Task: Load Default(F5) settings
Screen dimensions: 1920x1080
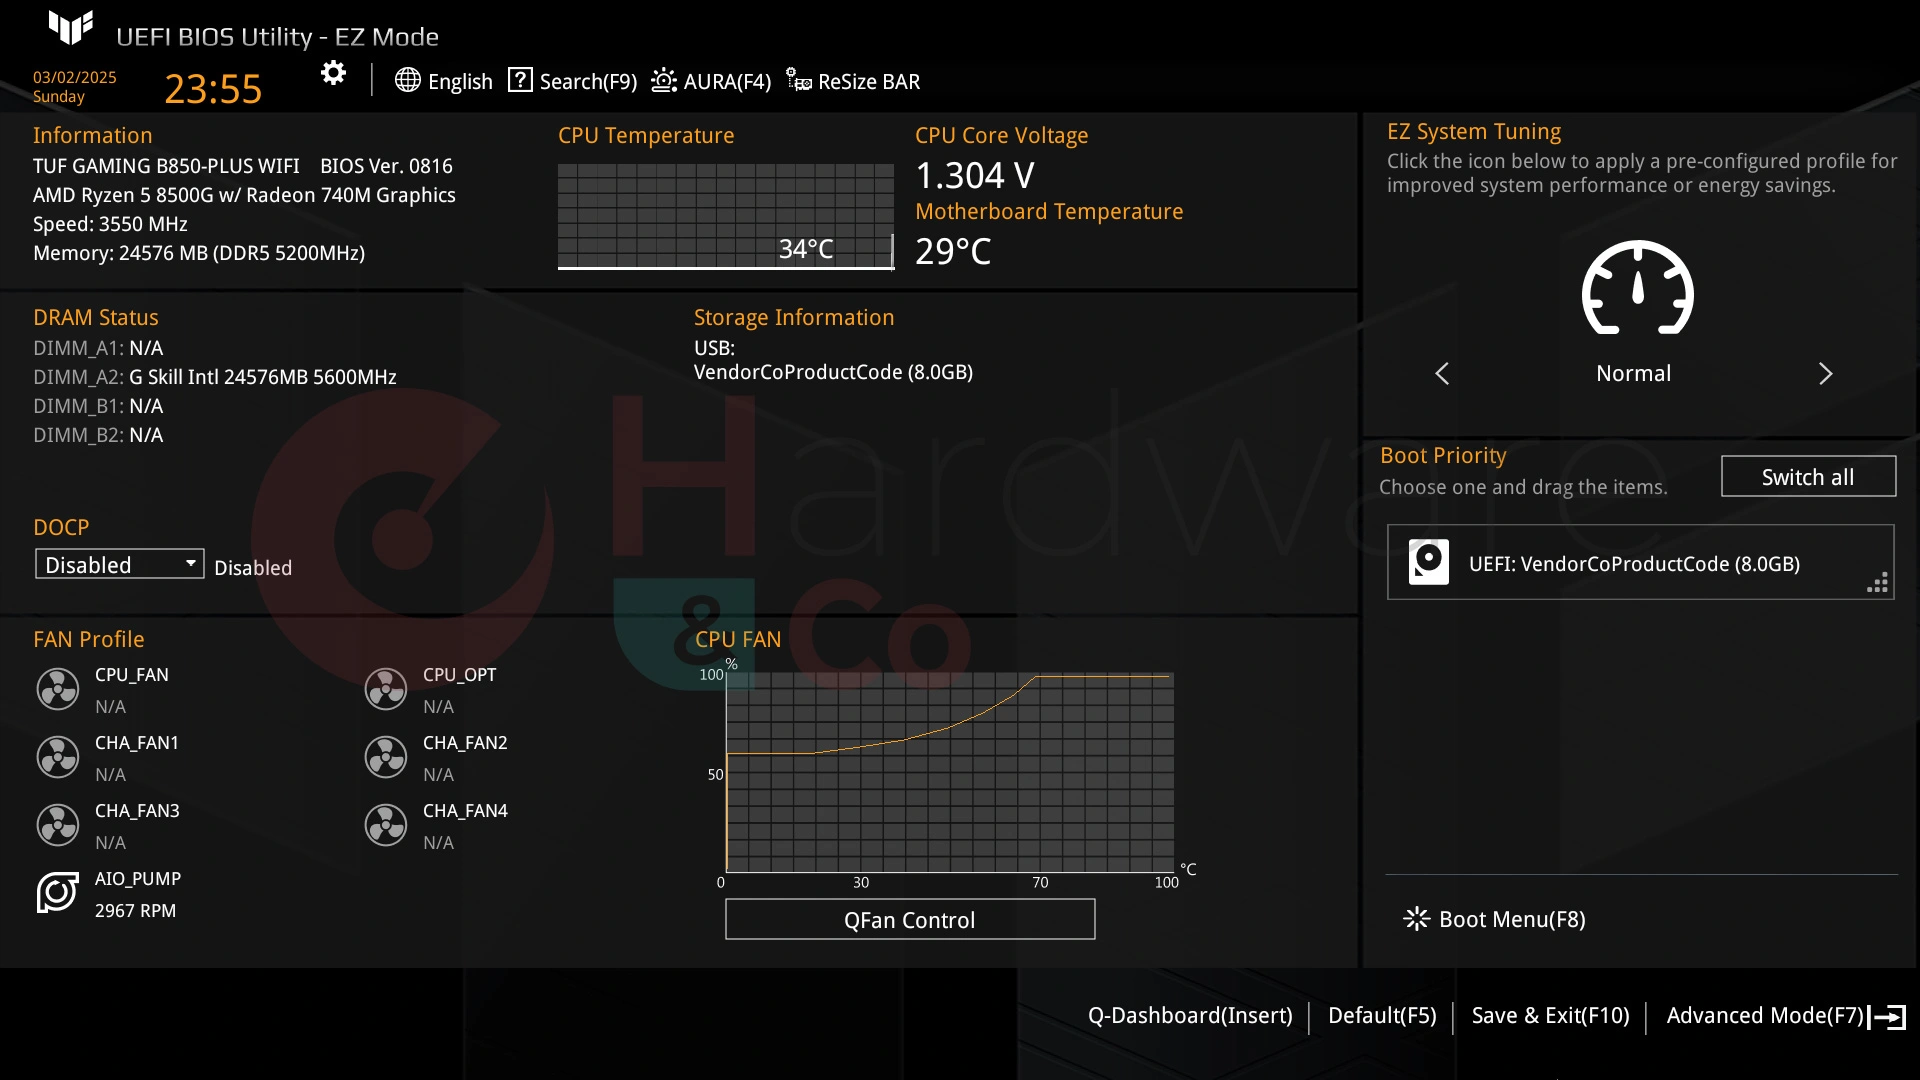Action: pos(1382,1016)
